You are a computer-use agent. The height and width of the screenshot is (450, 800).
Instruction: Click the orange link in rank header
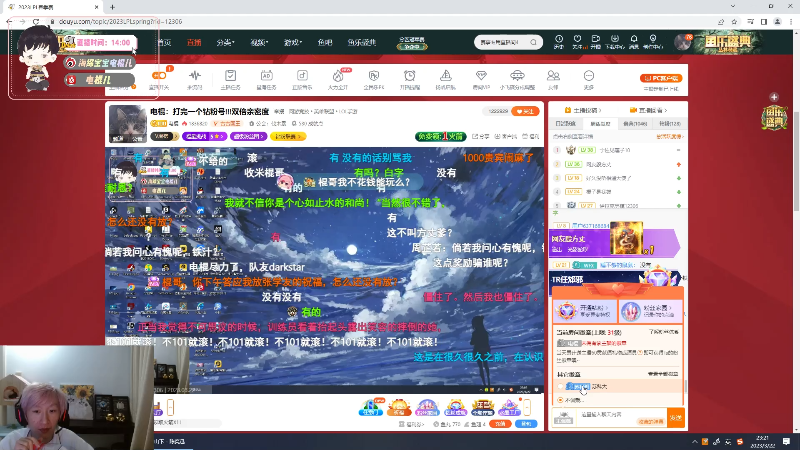669,137
